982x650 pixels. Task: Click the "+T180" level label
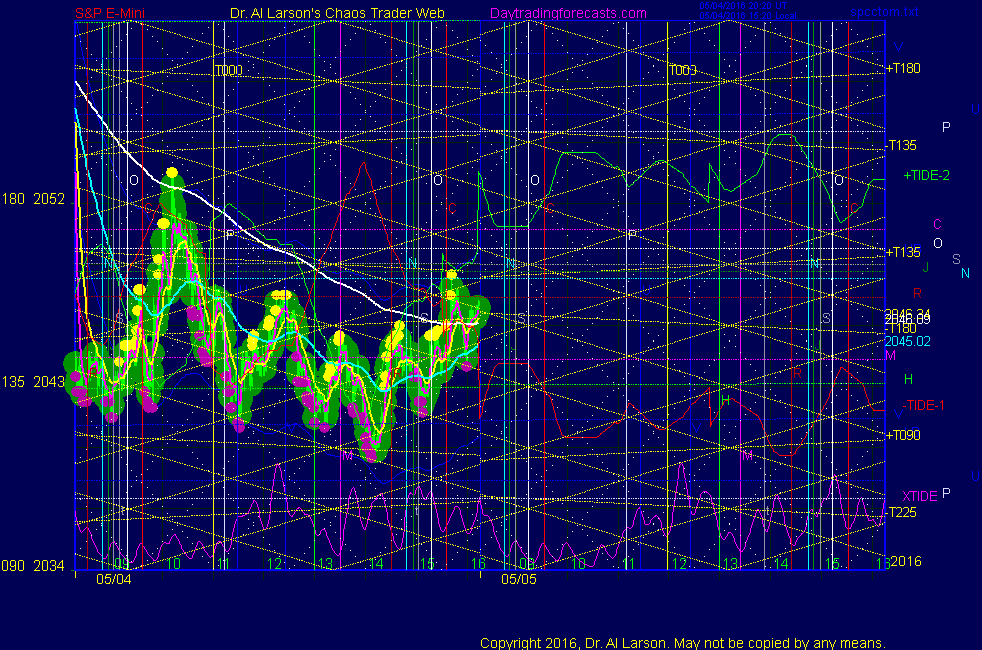click(x=903, y=68)
